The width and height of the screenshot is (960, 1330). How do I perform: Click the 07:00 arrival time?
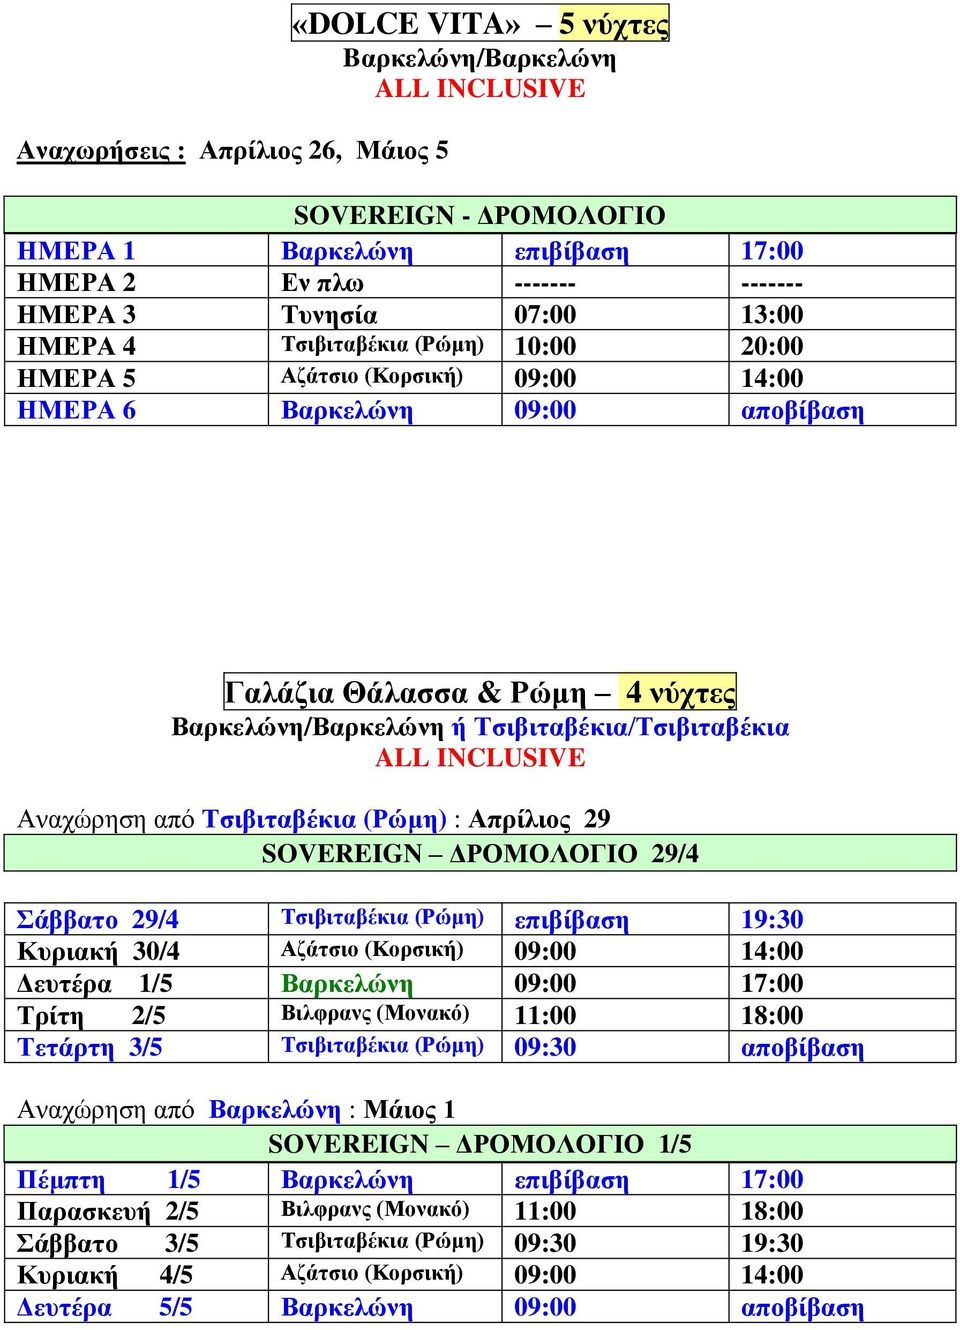(545, 315)
